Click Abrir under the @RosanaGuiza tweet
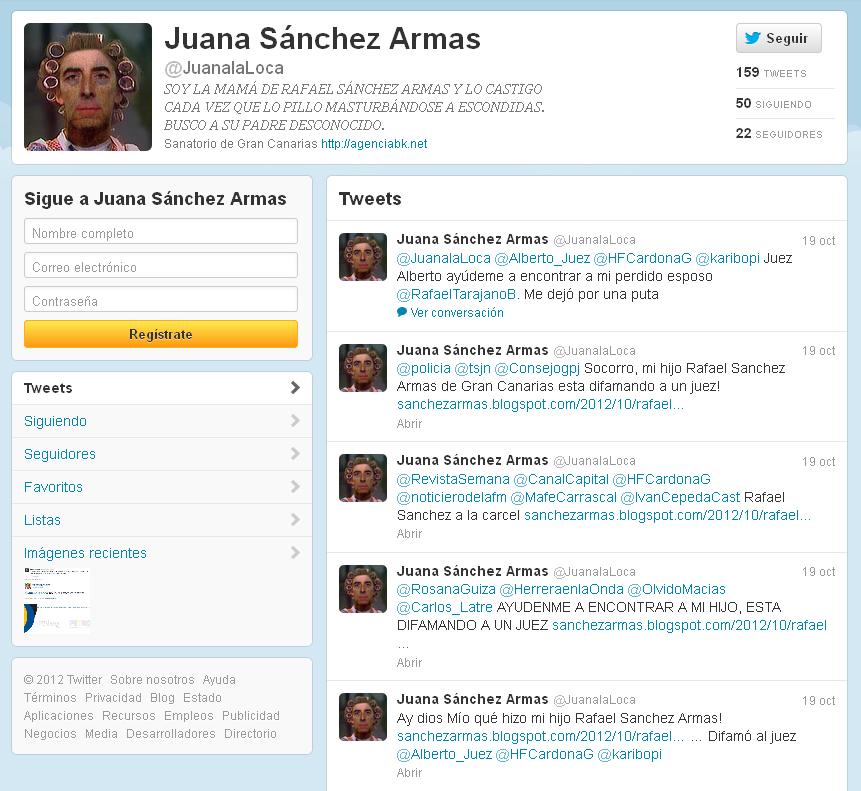The image size is (861, 791). 409,663
